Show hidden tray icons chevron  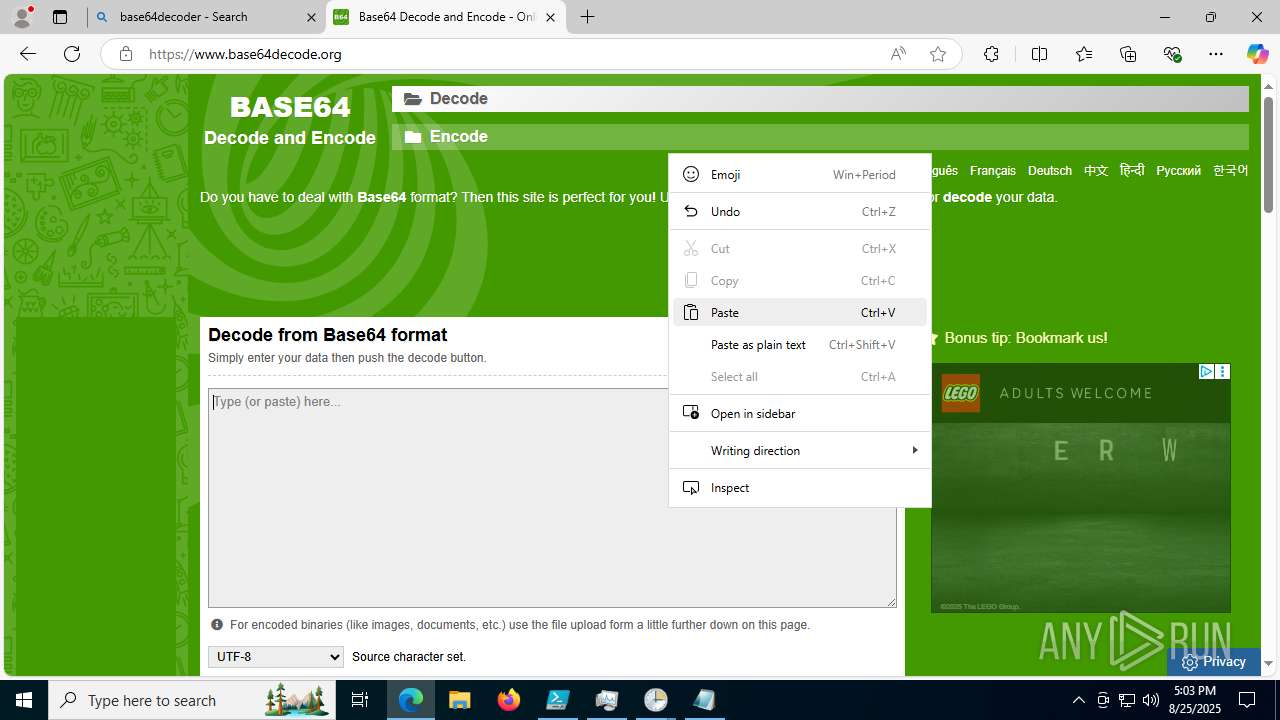point(1078,700)
